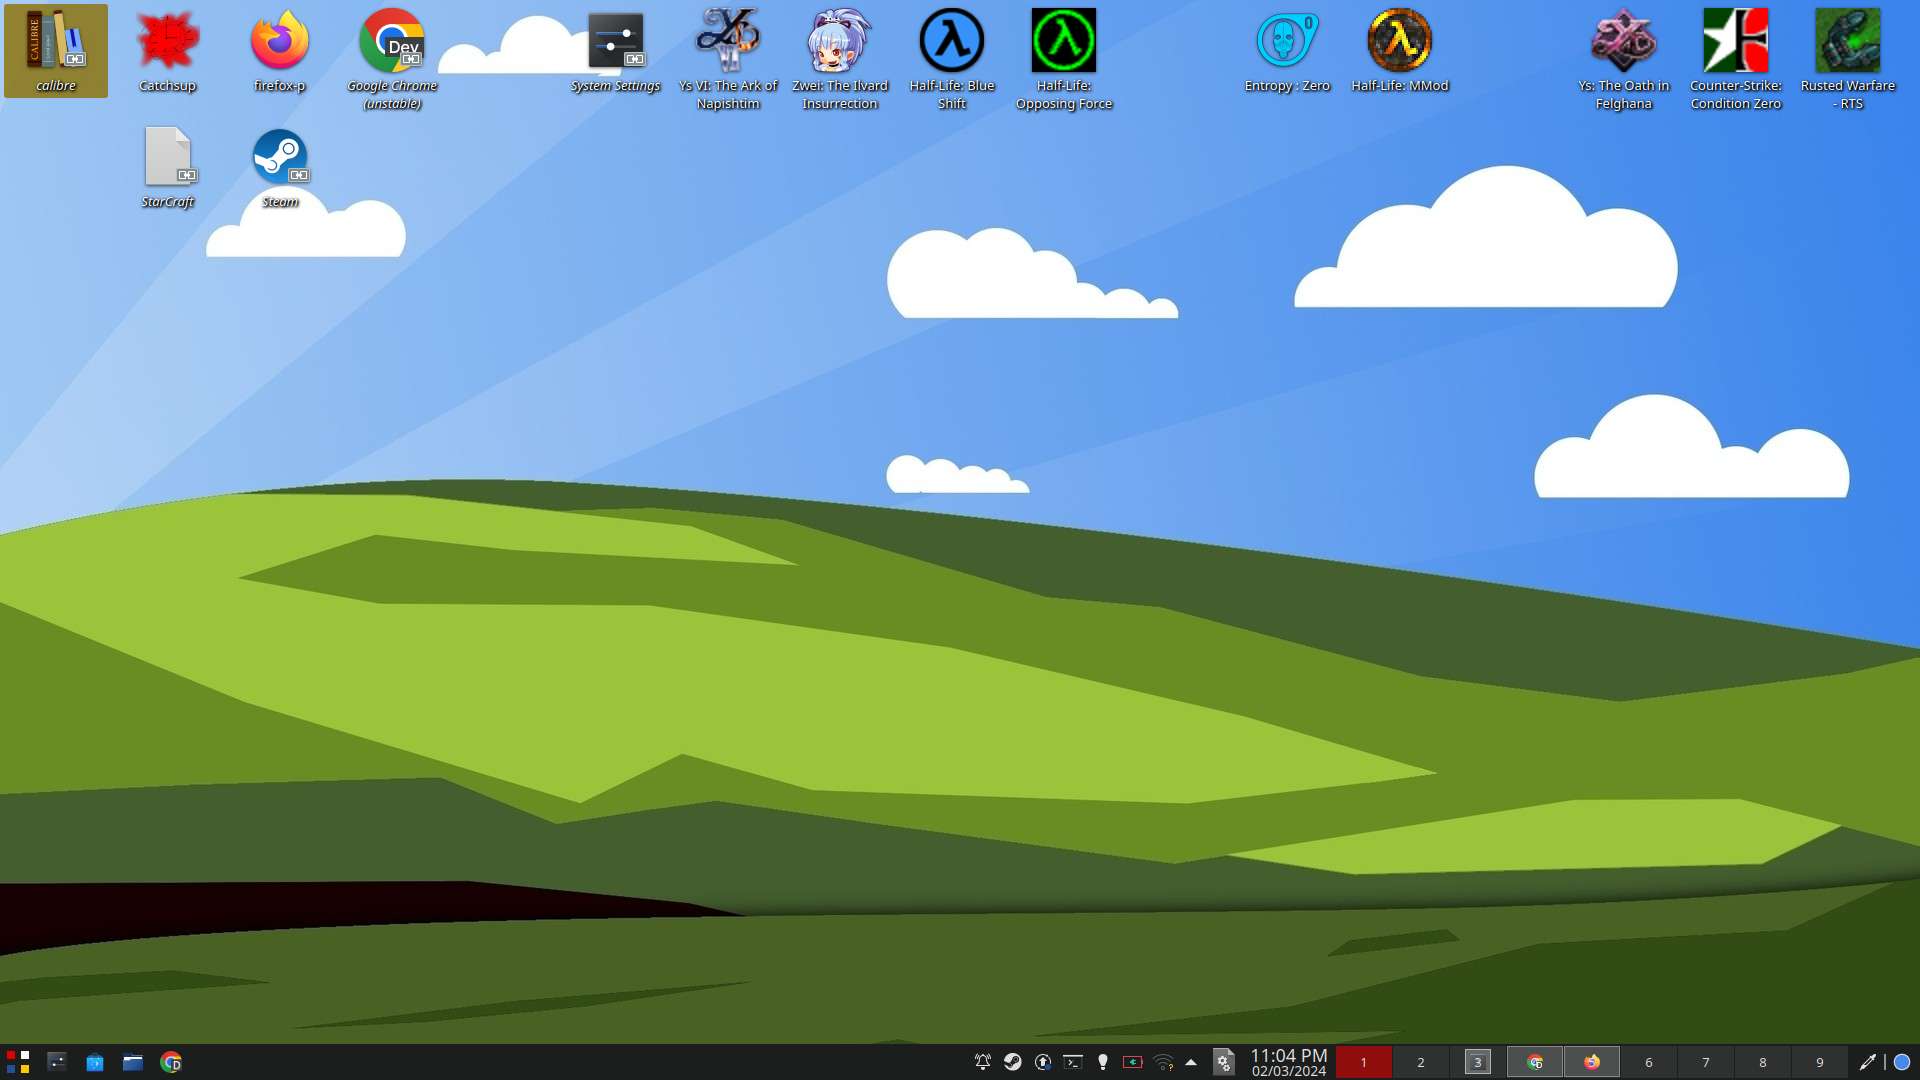Select the Half-Life: Blue Shift icon
This screenshot has height=1080, width=1920.
(x=952, y=59)
